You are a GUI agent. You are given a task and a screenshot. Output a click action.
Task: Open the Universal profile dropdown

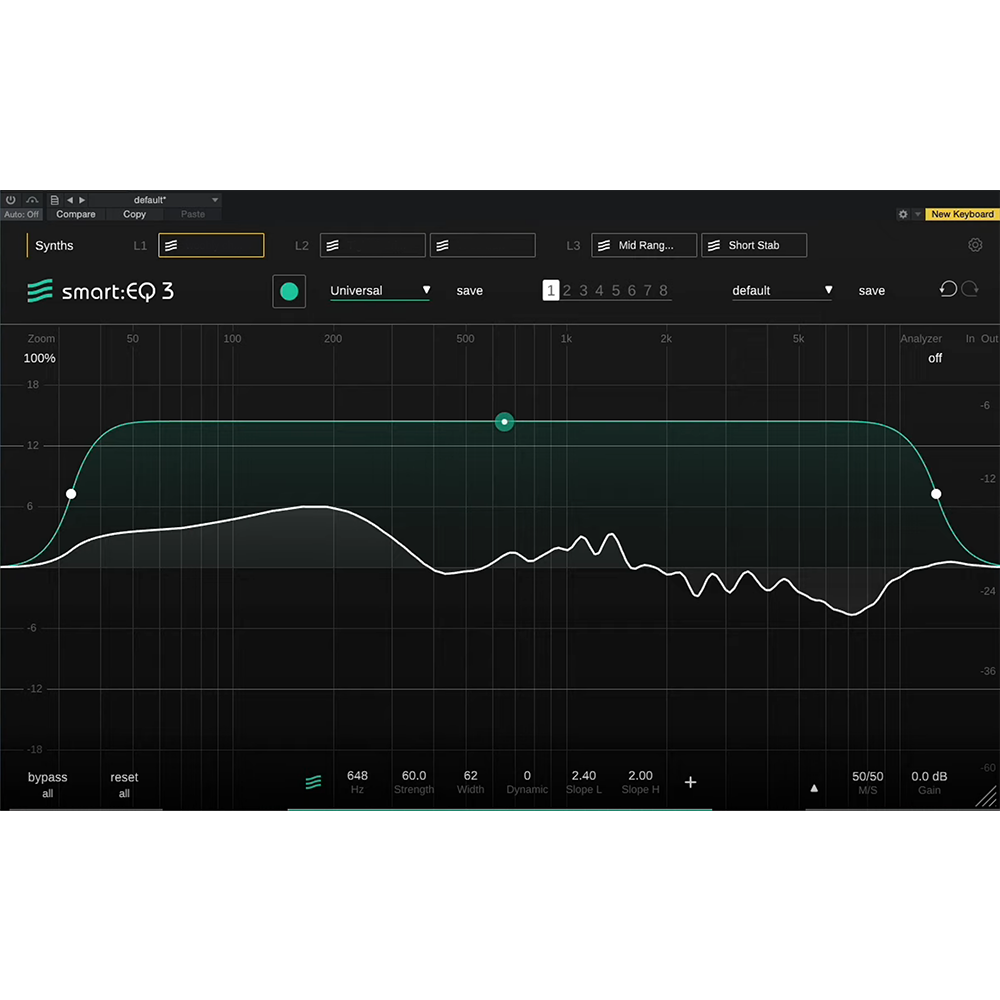(380, 291)
